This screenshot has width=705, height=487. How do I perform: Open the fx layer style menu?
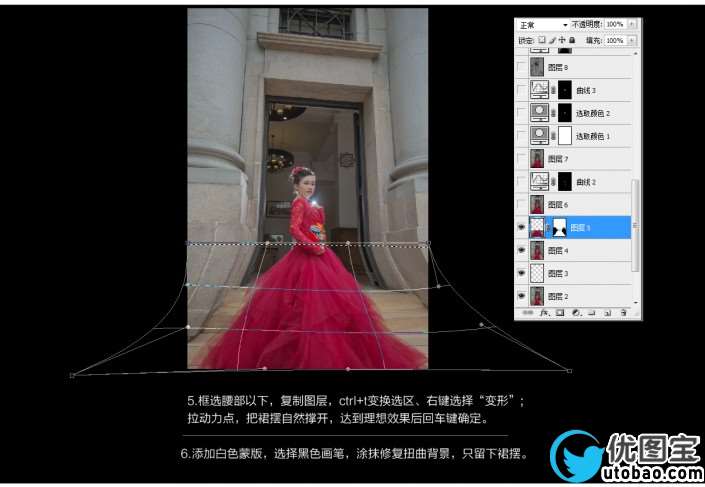tap(544, 313)
